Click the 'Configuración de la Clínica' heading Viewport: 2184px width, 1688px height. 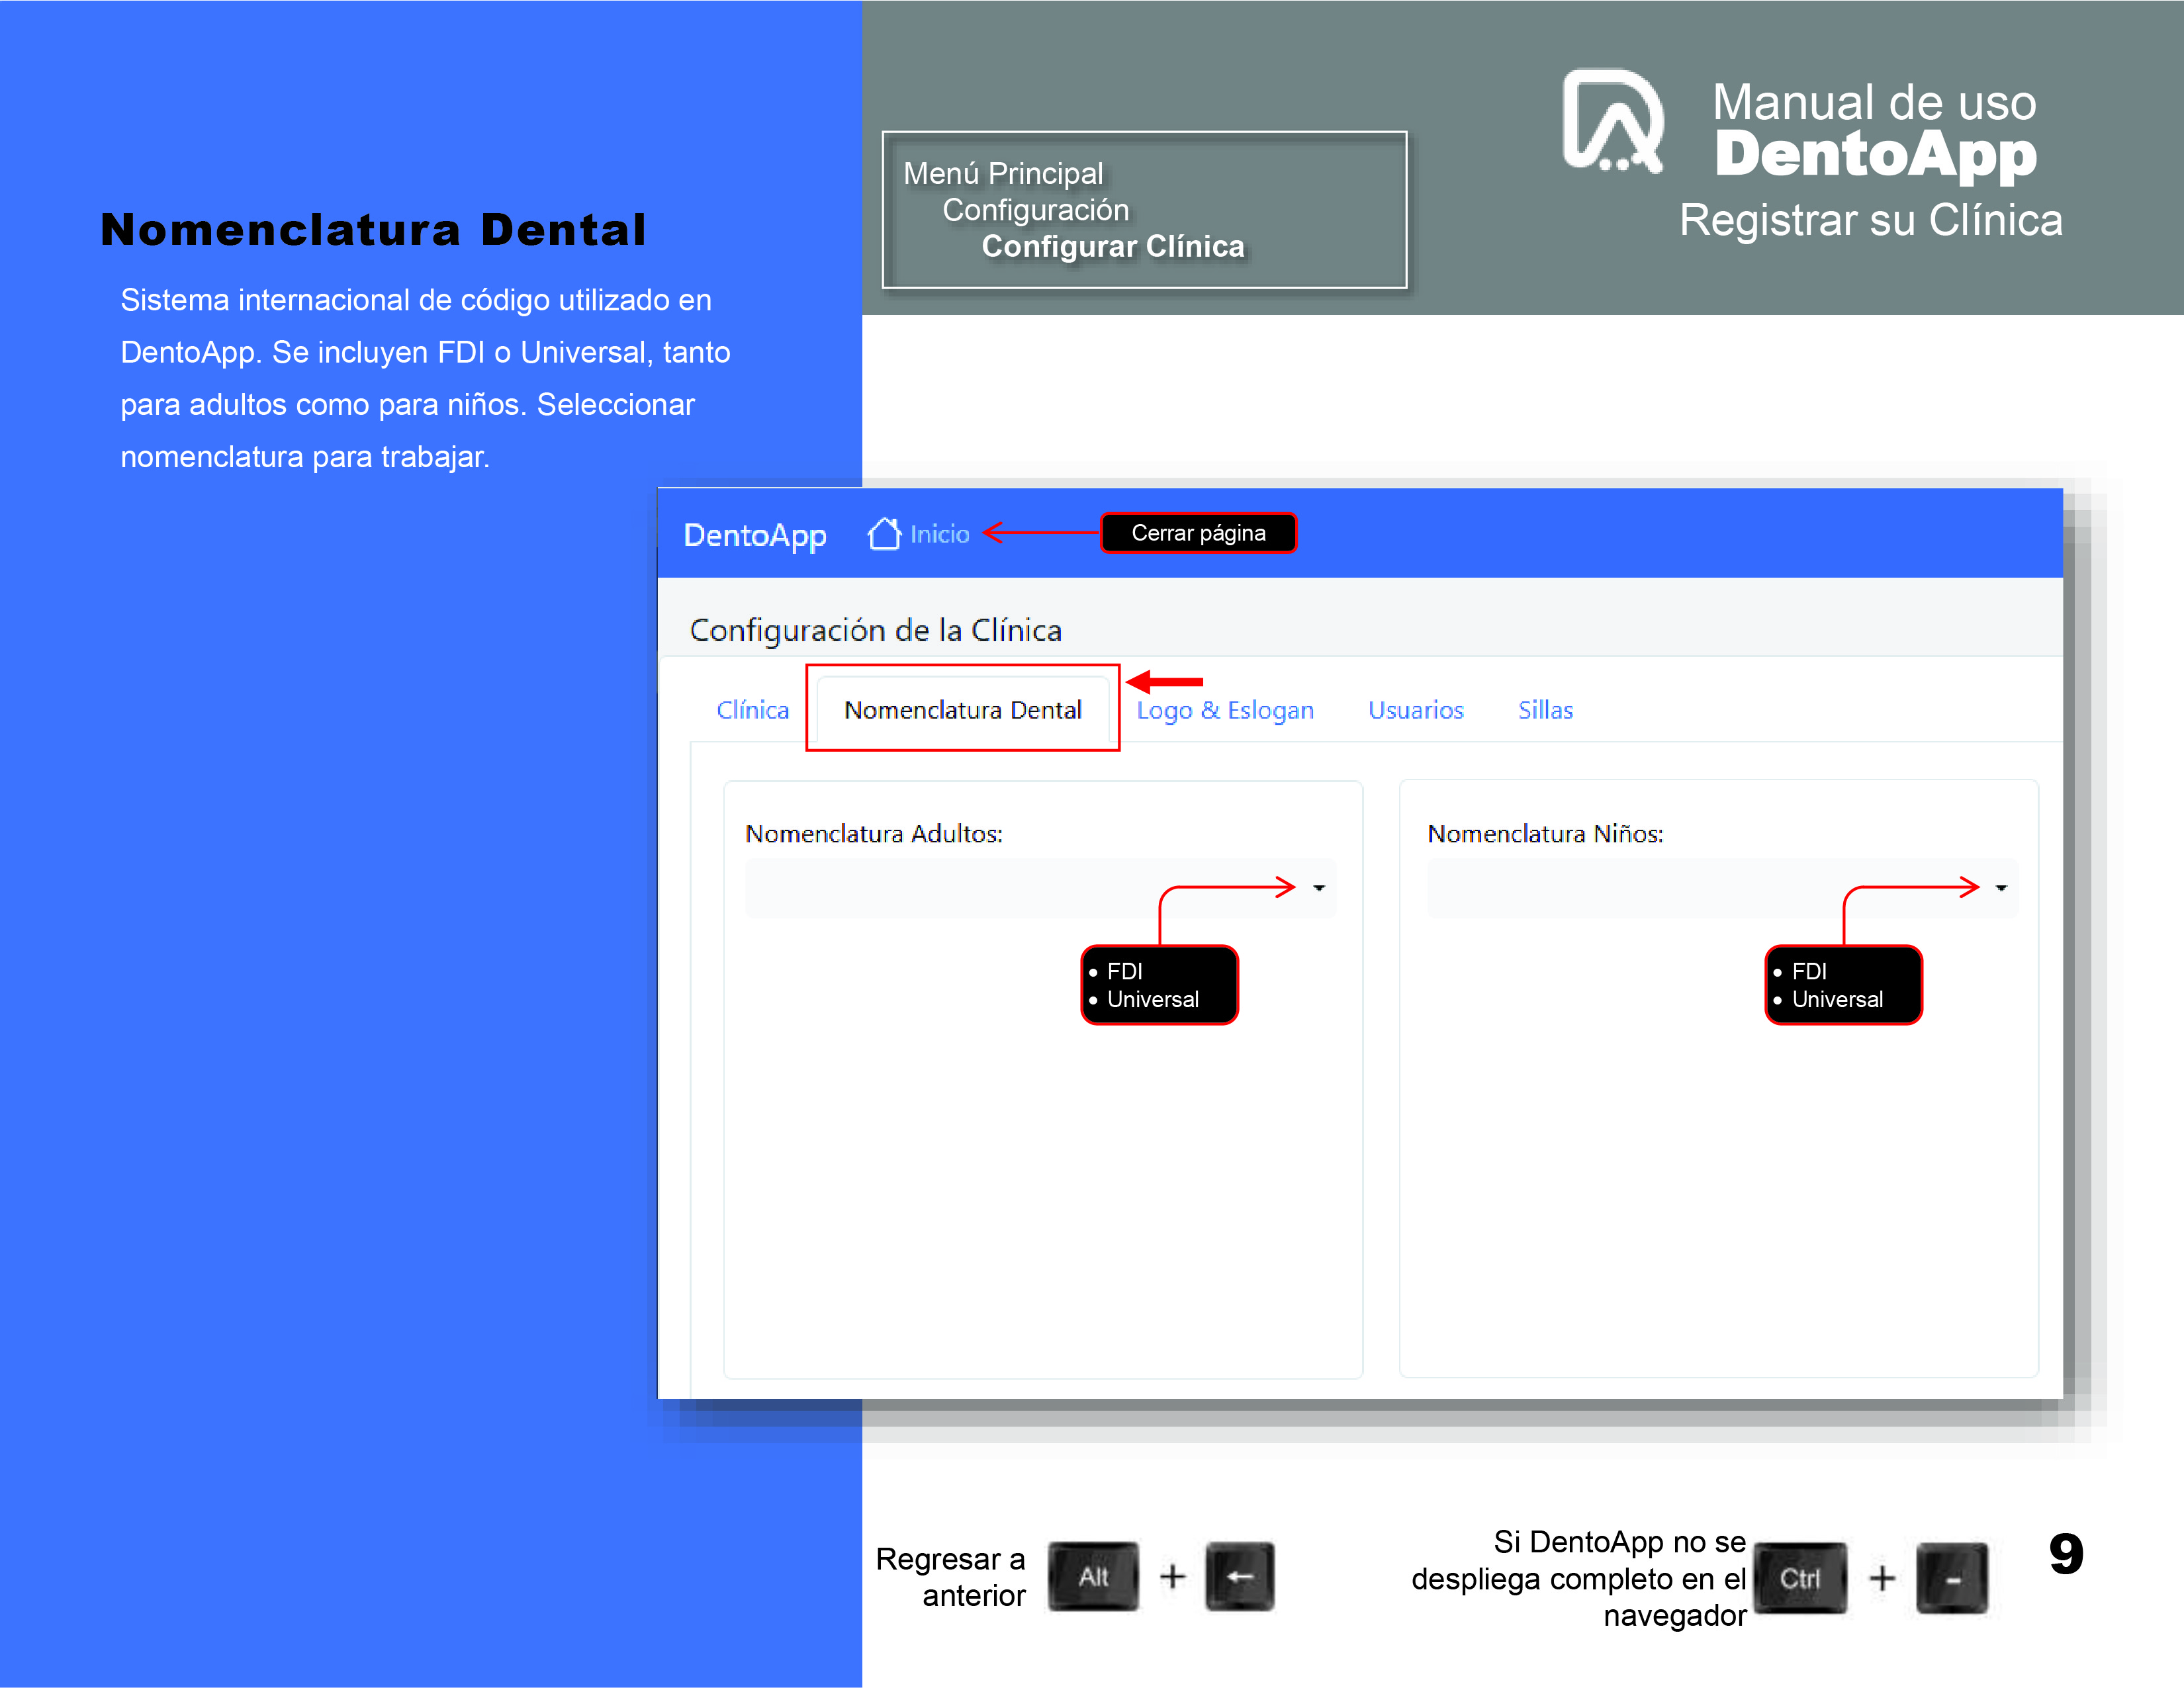tap(876, 630)
